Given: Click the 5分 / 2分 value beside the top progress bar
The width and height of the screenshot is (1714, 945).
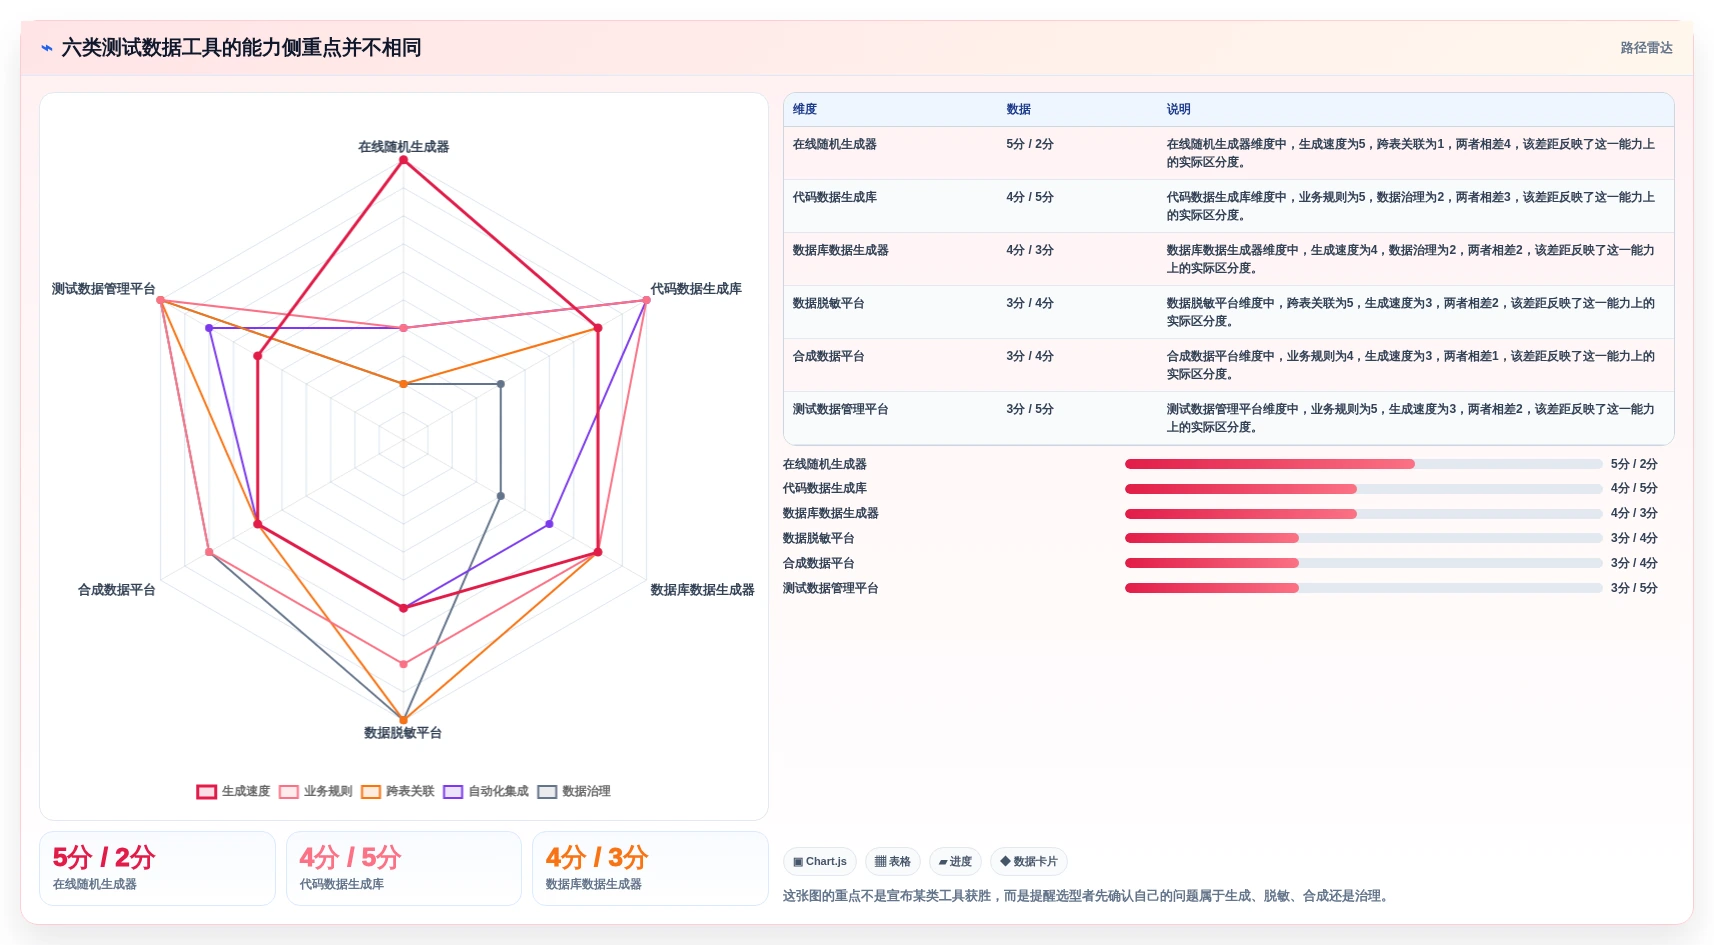Looking at the screenshot, I should pyautogui.click(x=1634, y=464).
